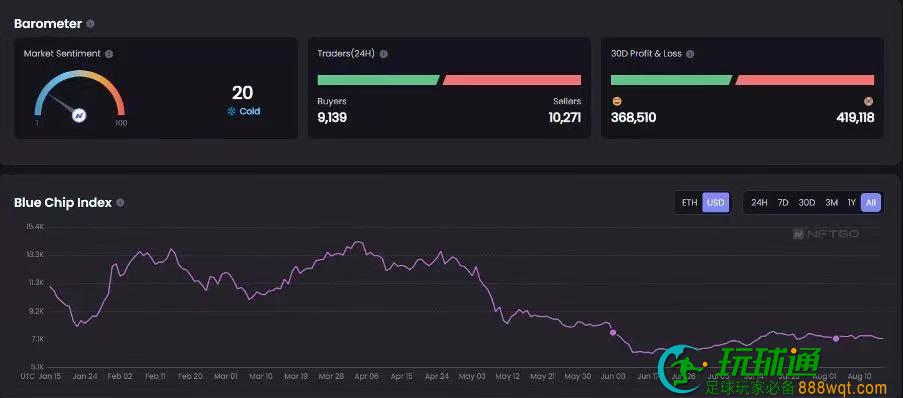The image size is (904, 398).
Task: Click the Apr 06 x-axis date label
Action: tap(367, 376)
